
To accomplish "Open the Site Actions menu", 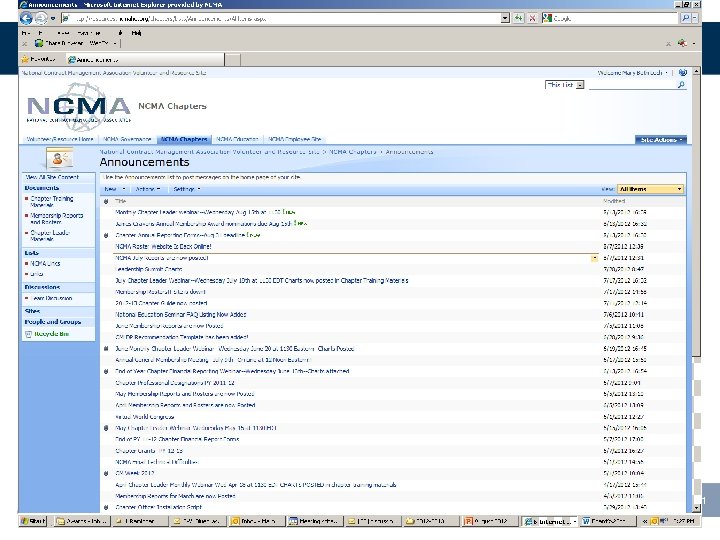I will pyautogui.click(x=661, y=140).
